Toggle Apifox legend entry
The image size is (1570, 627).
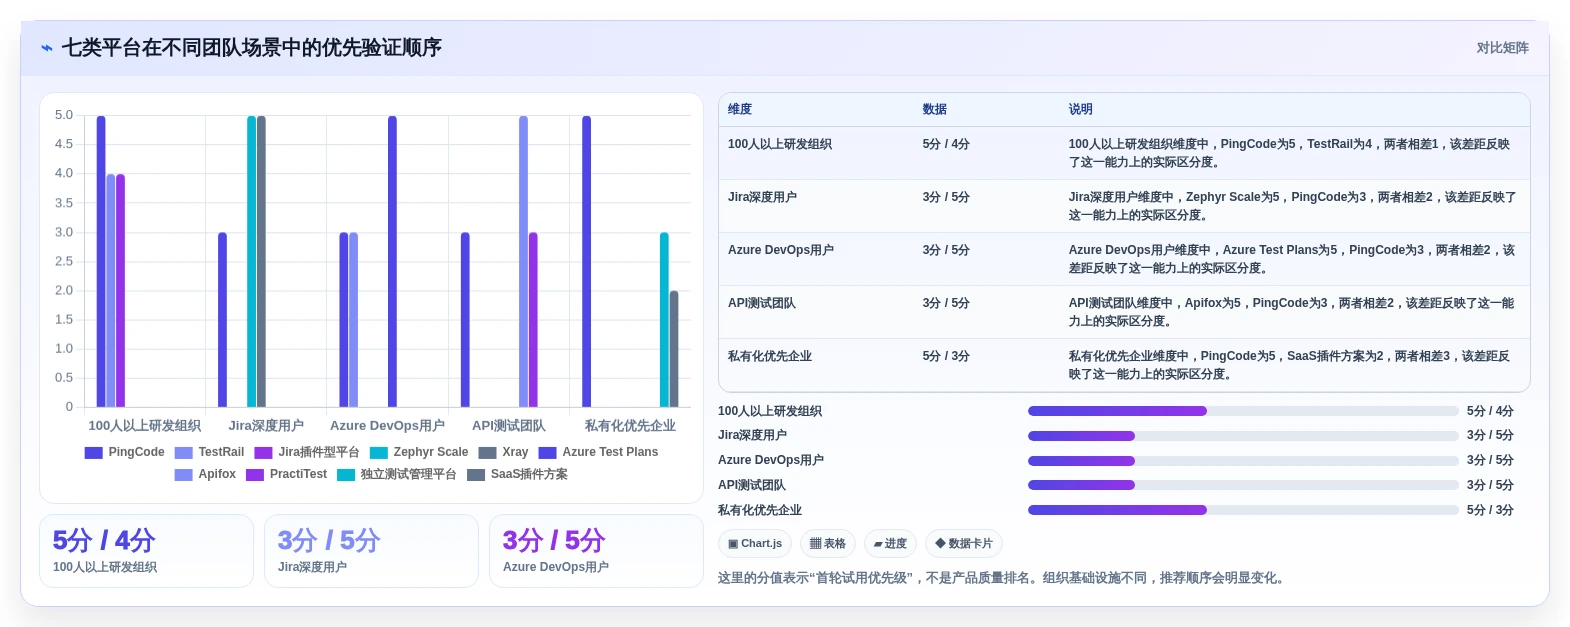(205, 475)
